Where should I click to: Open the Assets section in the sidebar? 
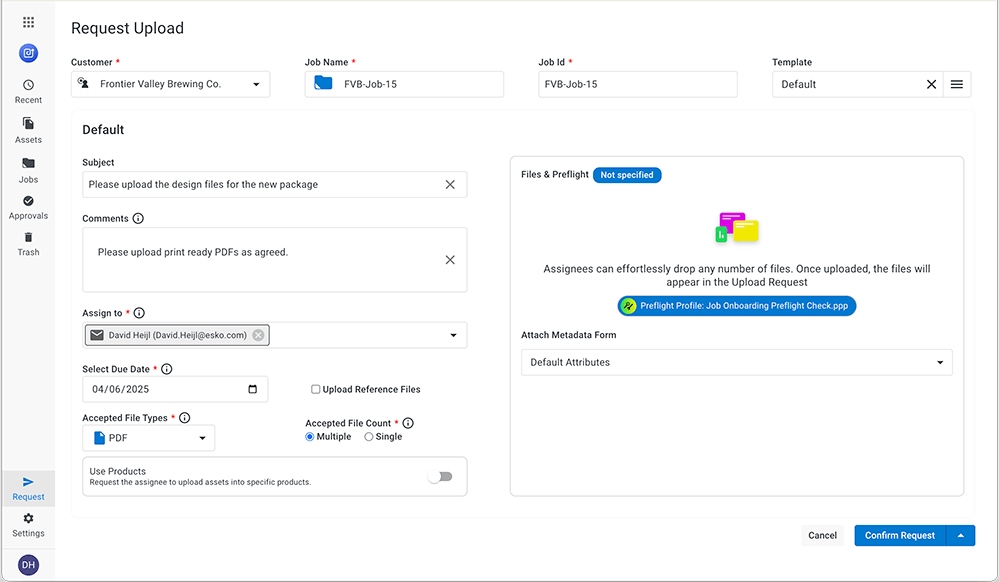28,130
